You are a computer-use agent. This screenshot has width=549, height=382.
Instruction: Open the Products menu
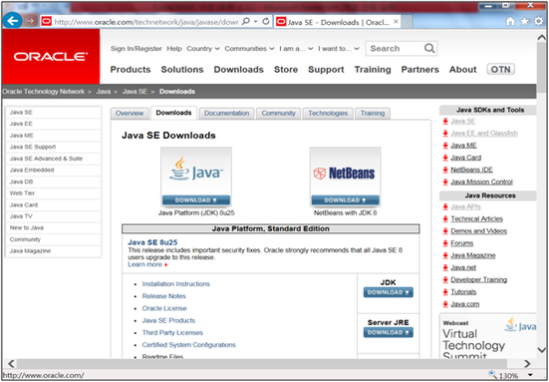[x=130, y=70]
